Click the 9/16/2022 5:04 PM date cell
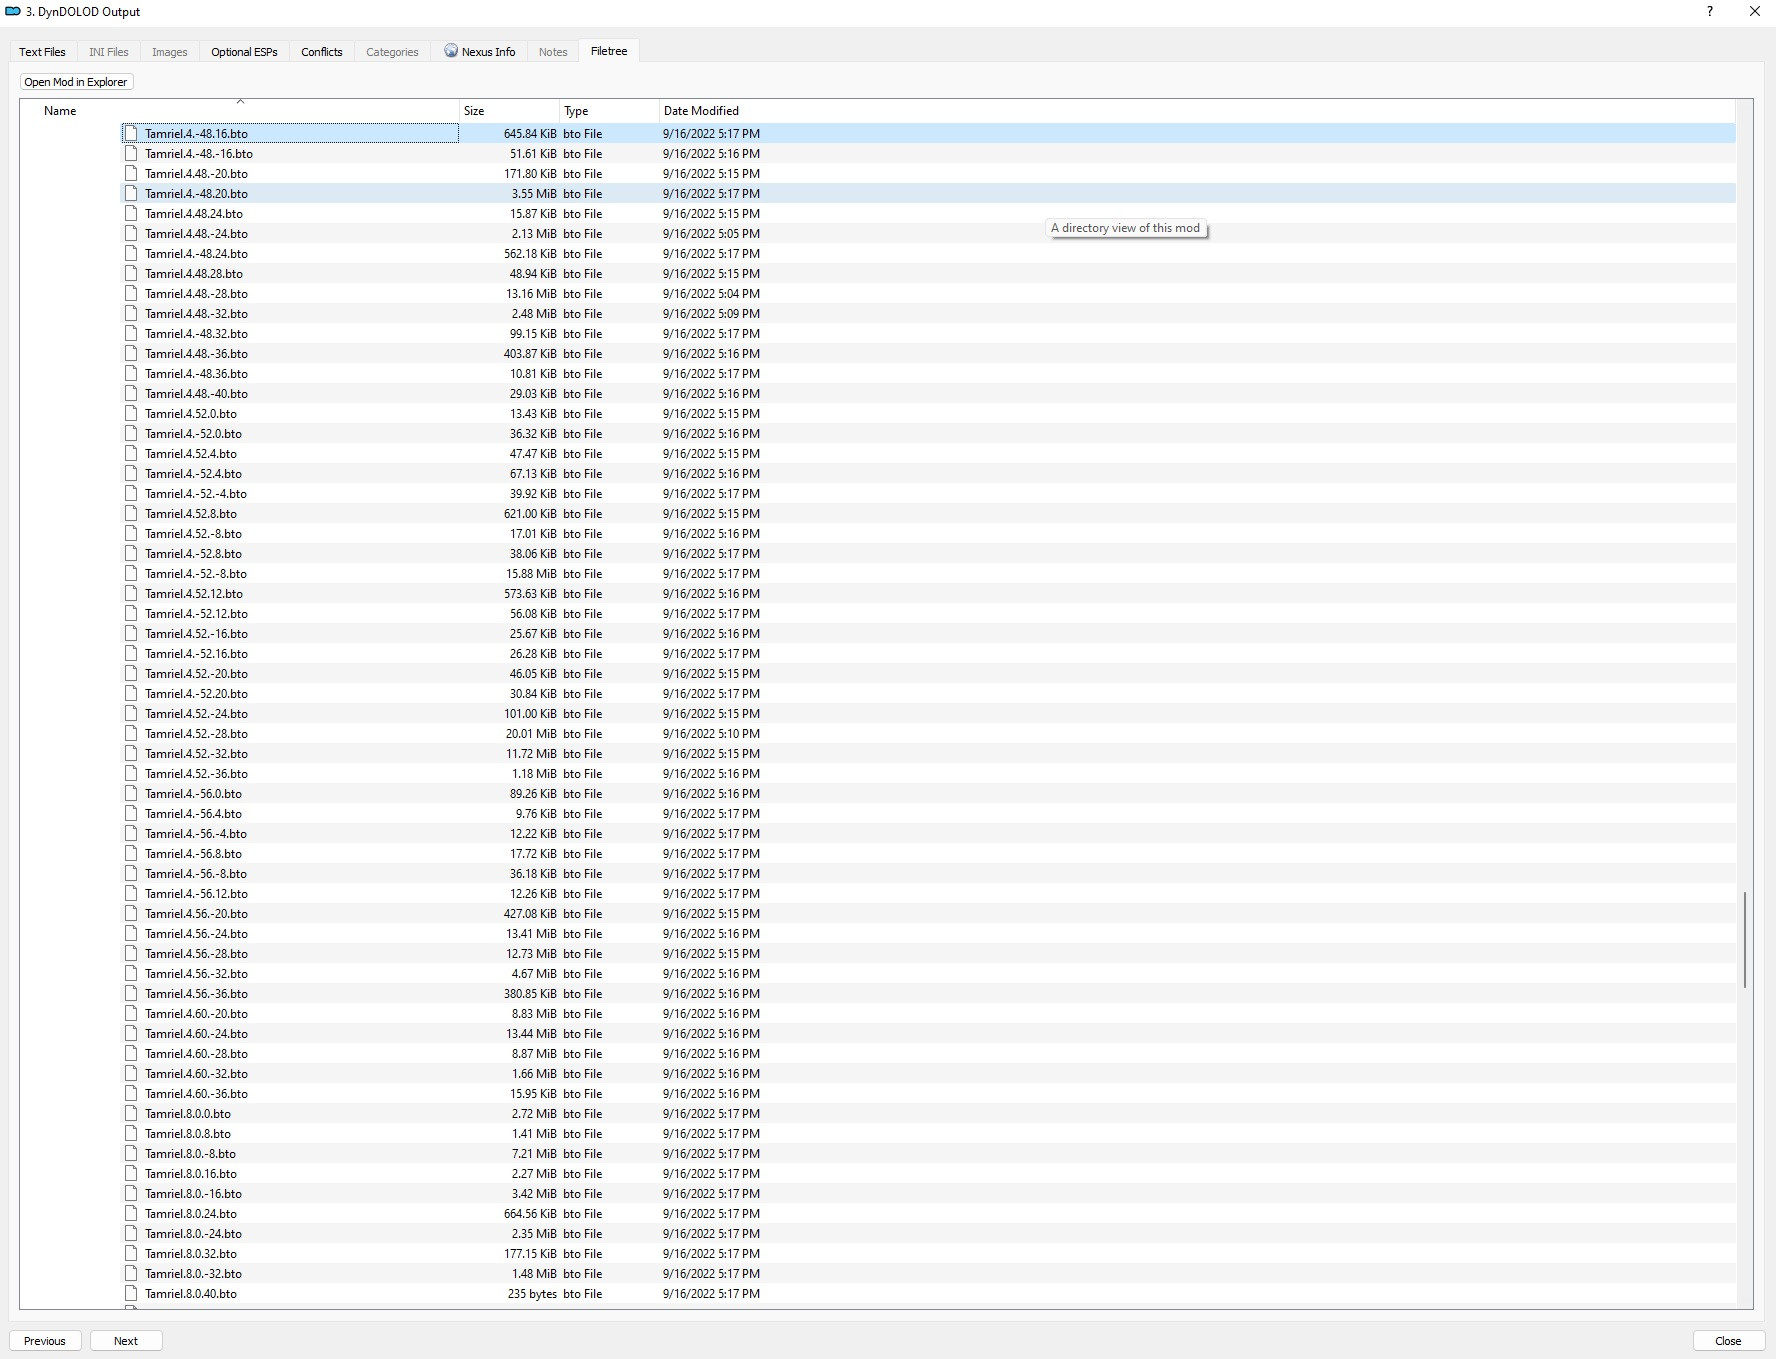The image size is (1776, 1359). (x=711, y=293)
